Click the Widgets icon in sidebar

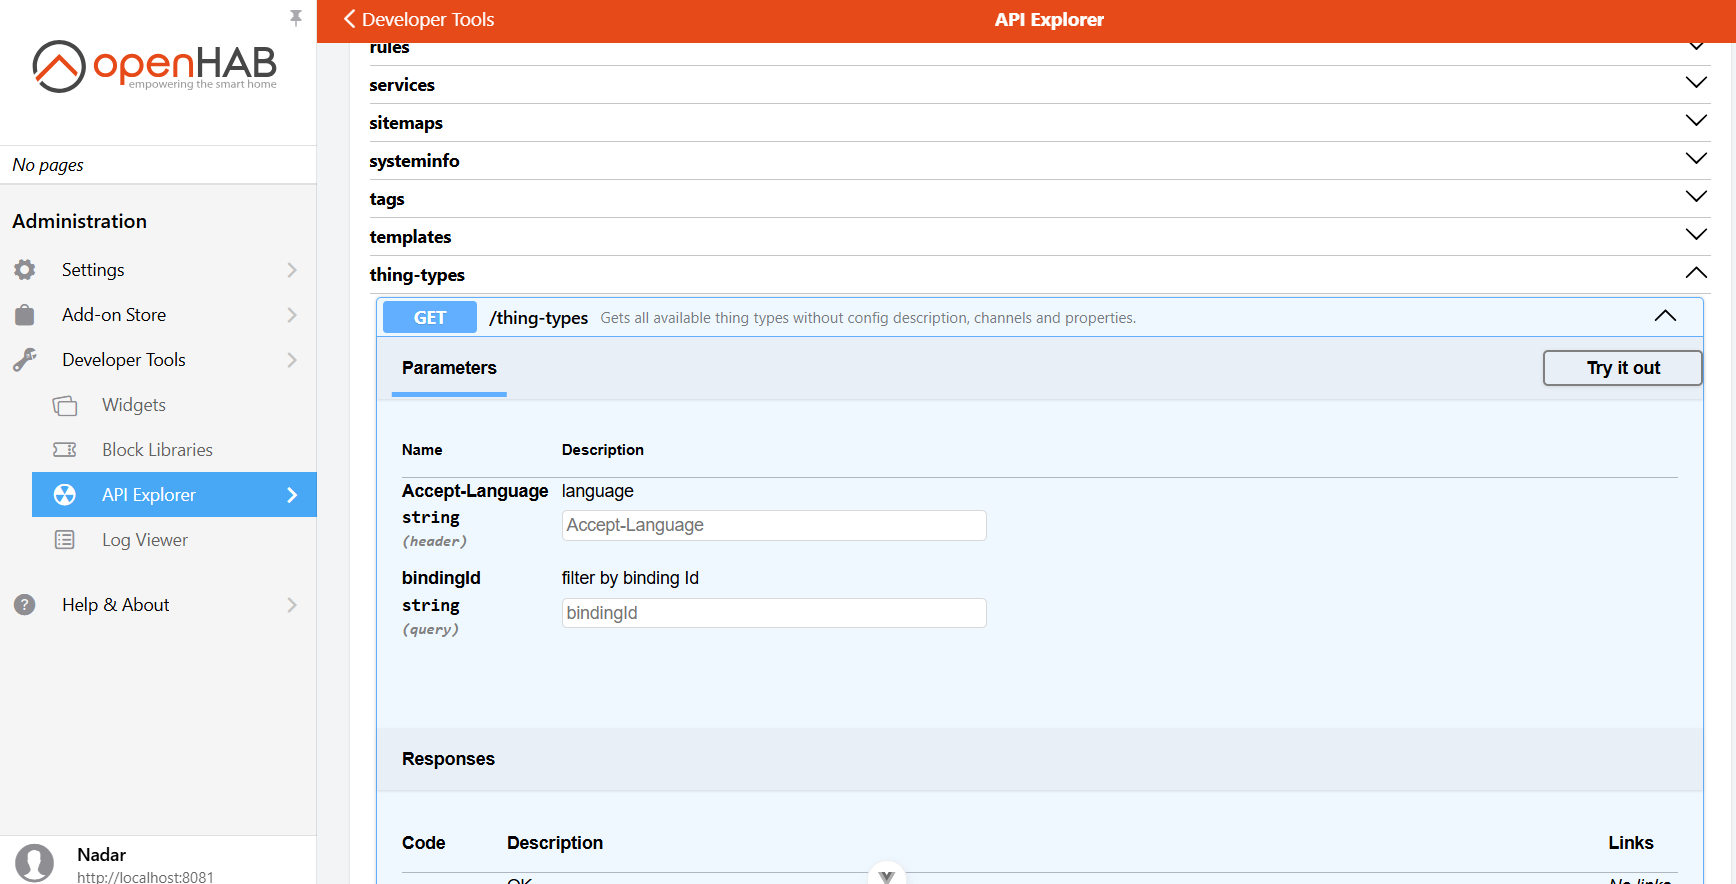pos(65,405)
